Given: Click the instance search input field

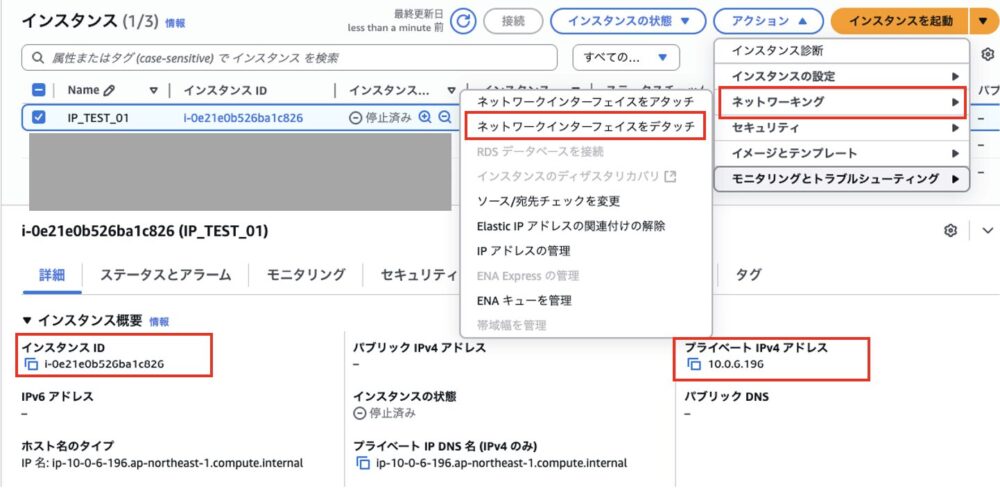Looking at the screenshot, I should (290, 57).
